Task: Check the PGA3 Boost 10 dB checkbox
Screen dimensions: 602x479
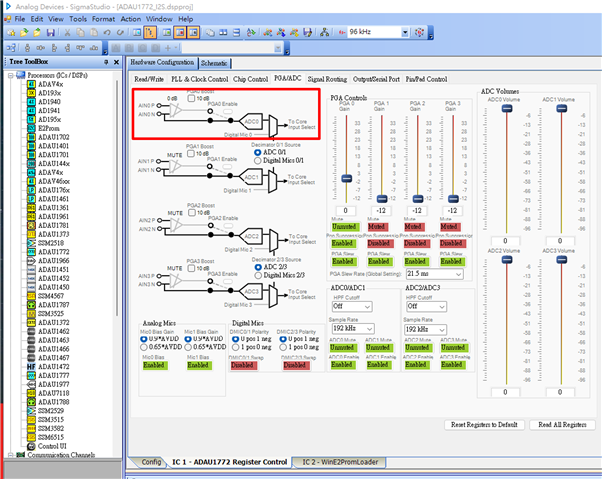Action: 191,268
